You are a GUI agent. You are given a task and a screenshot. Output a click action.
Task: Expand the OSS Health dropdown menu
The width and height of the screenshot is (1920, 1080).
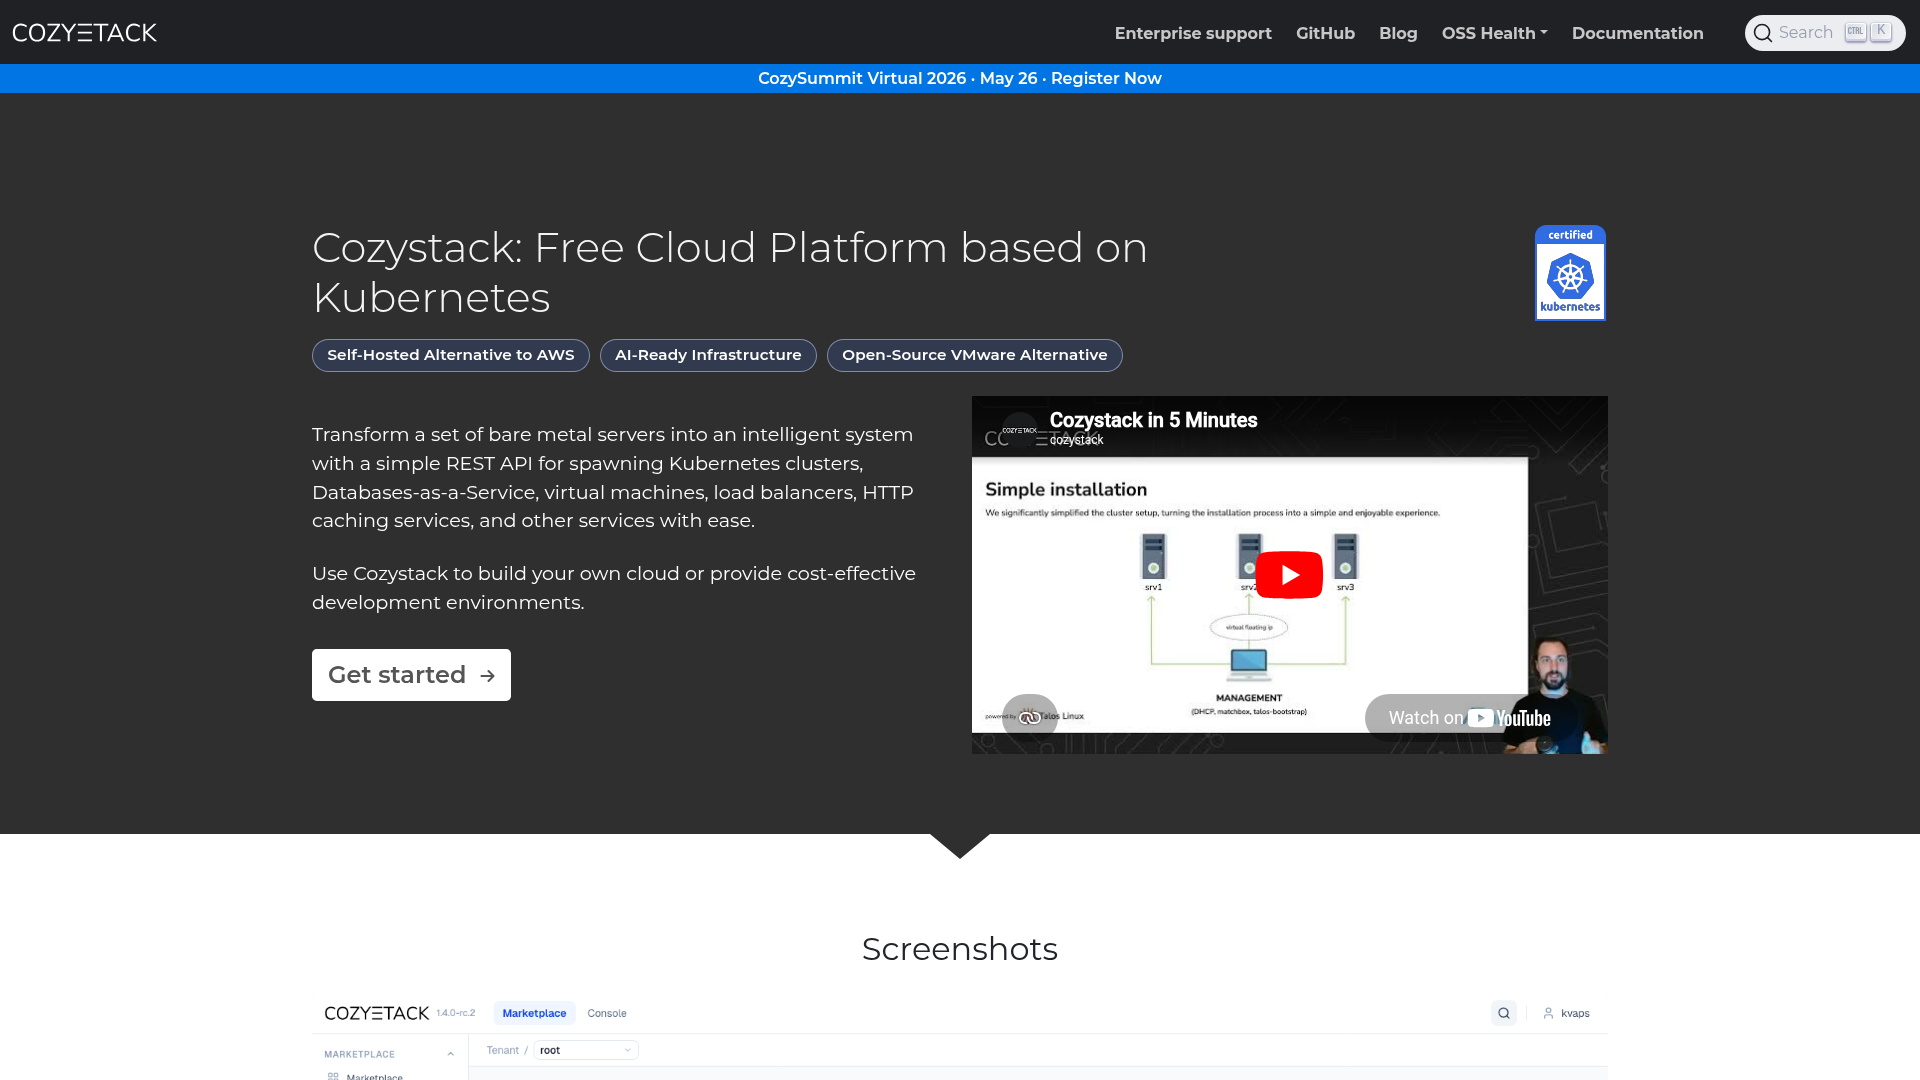pos(1494,33)
